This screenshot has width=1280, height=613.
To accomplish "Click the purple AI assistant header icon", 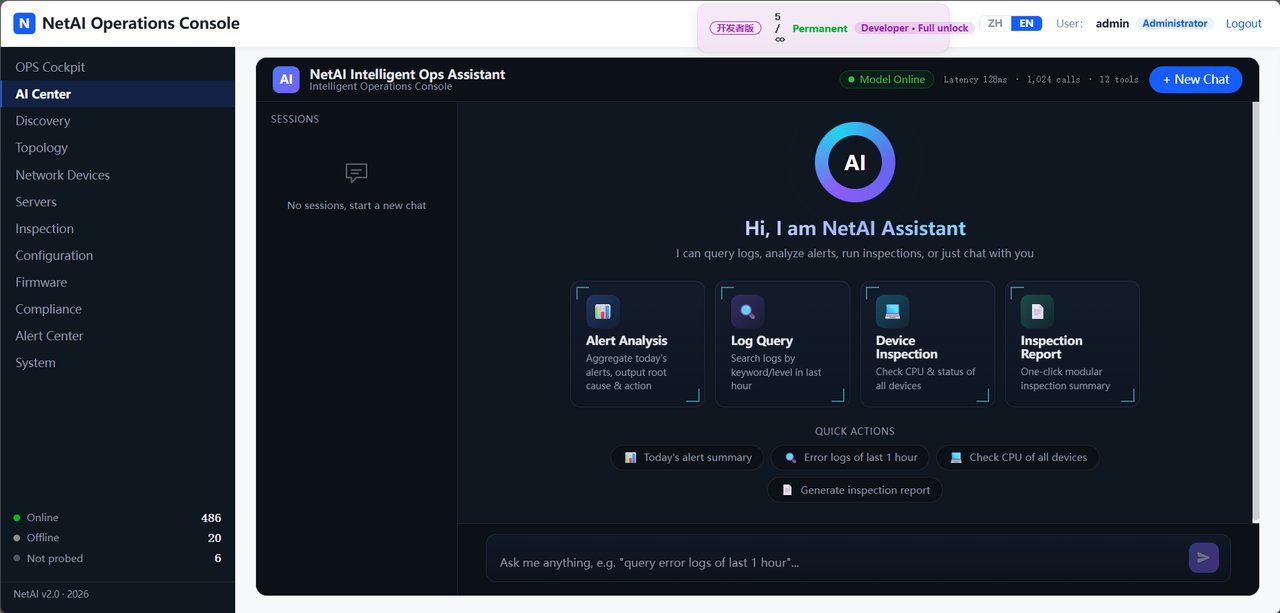I will pyautogui.click(x=286, y=80).
